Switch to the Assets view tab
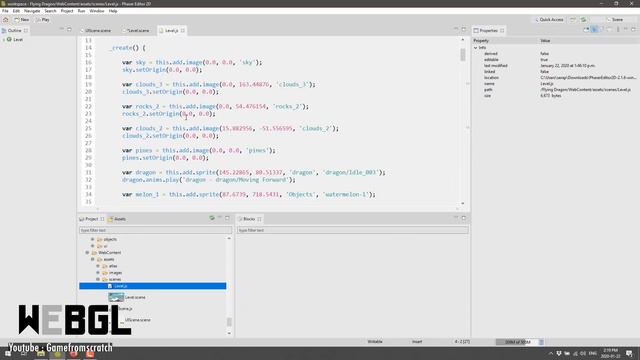Viewport: 640px width, 360px height. tap(117, 219)
